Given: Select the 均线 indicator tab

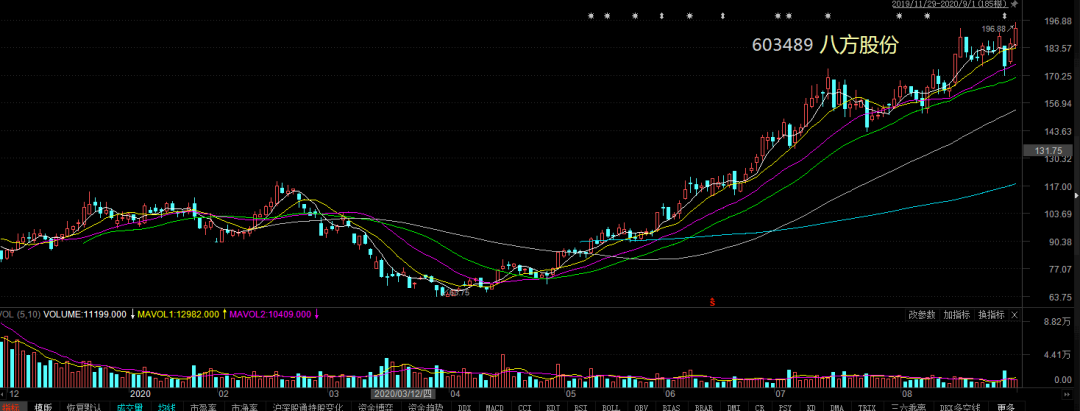Looking at the screenshot, I should point(166,407).
